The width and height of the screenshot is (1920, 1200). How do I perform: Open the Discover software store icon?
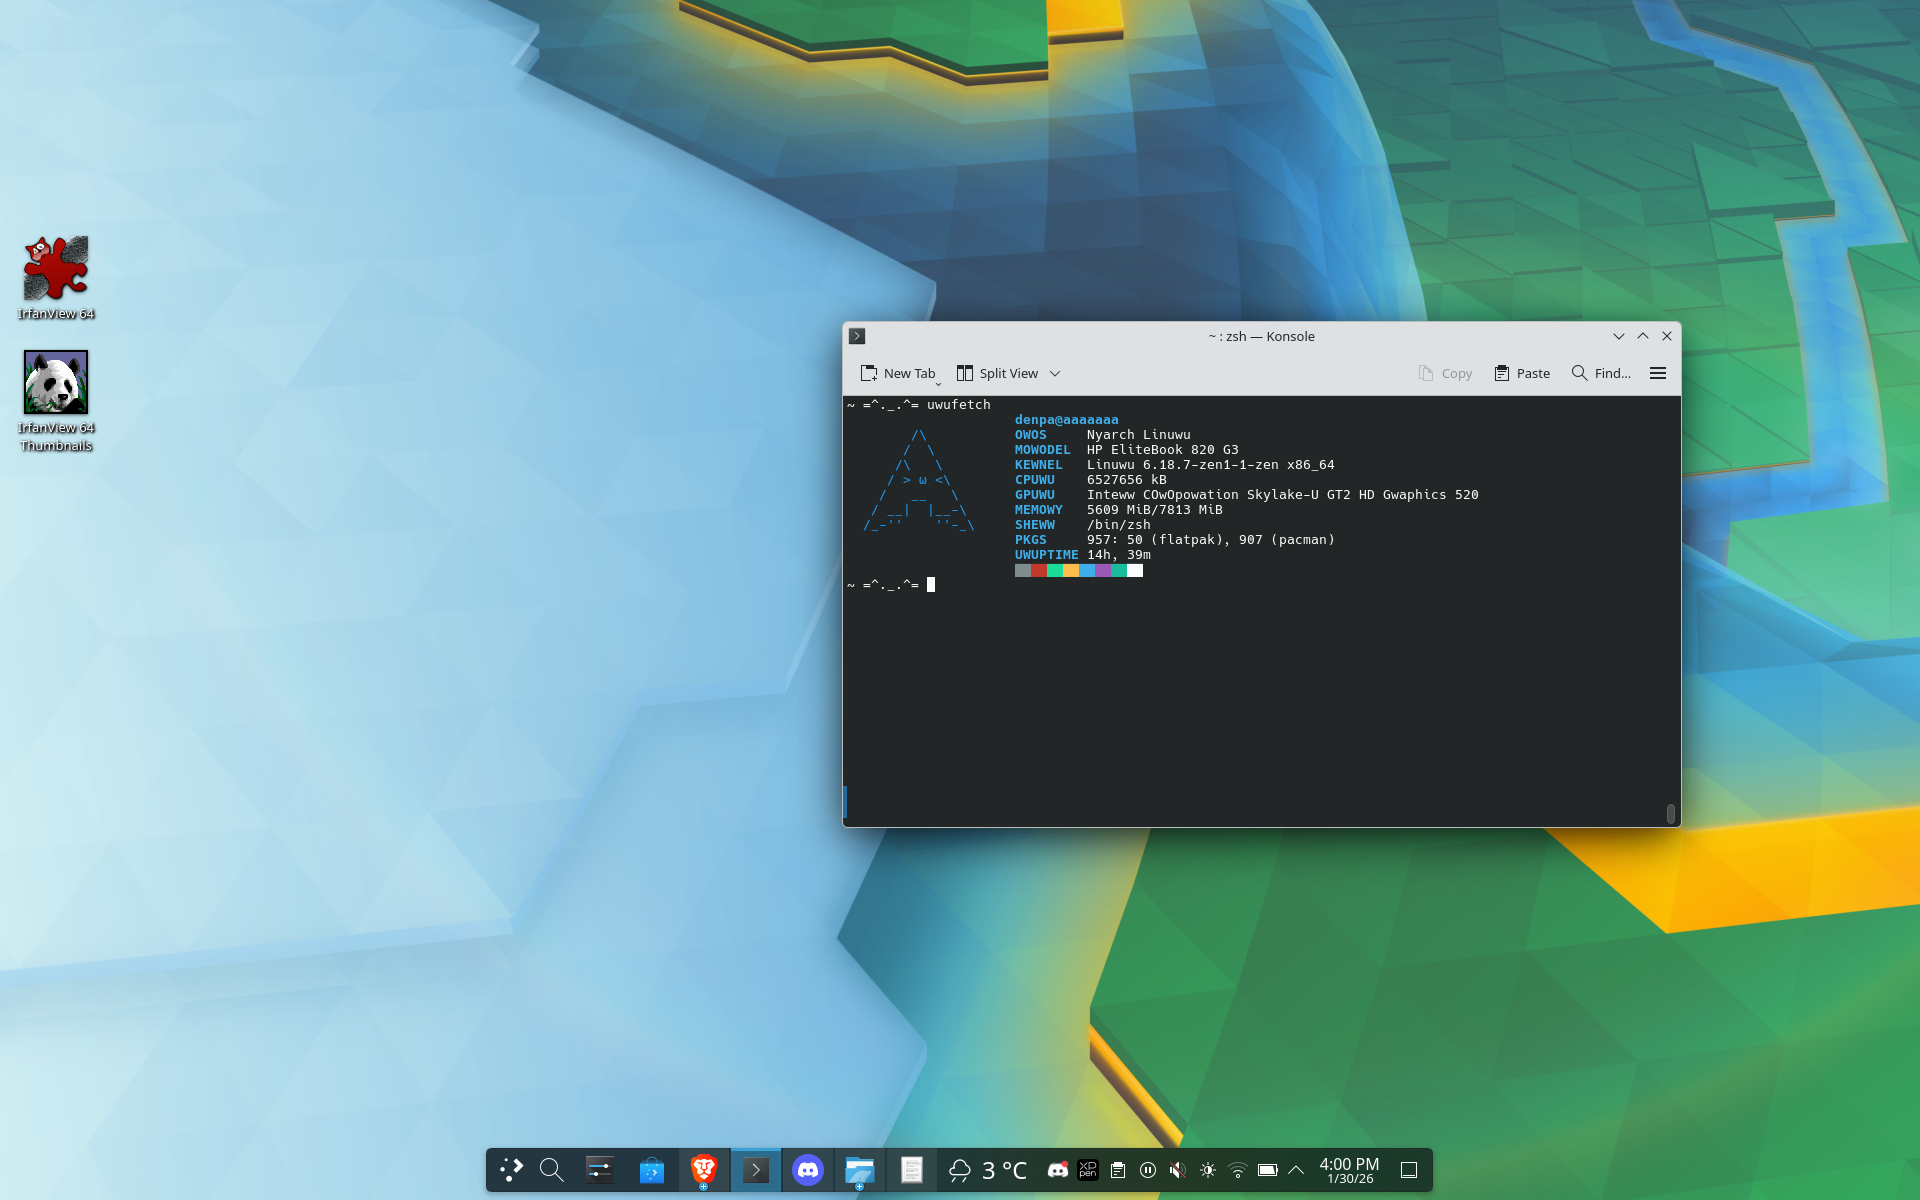pyautogui.click(x=652, y=1170)
